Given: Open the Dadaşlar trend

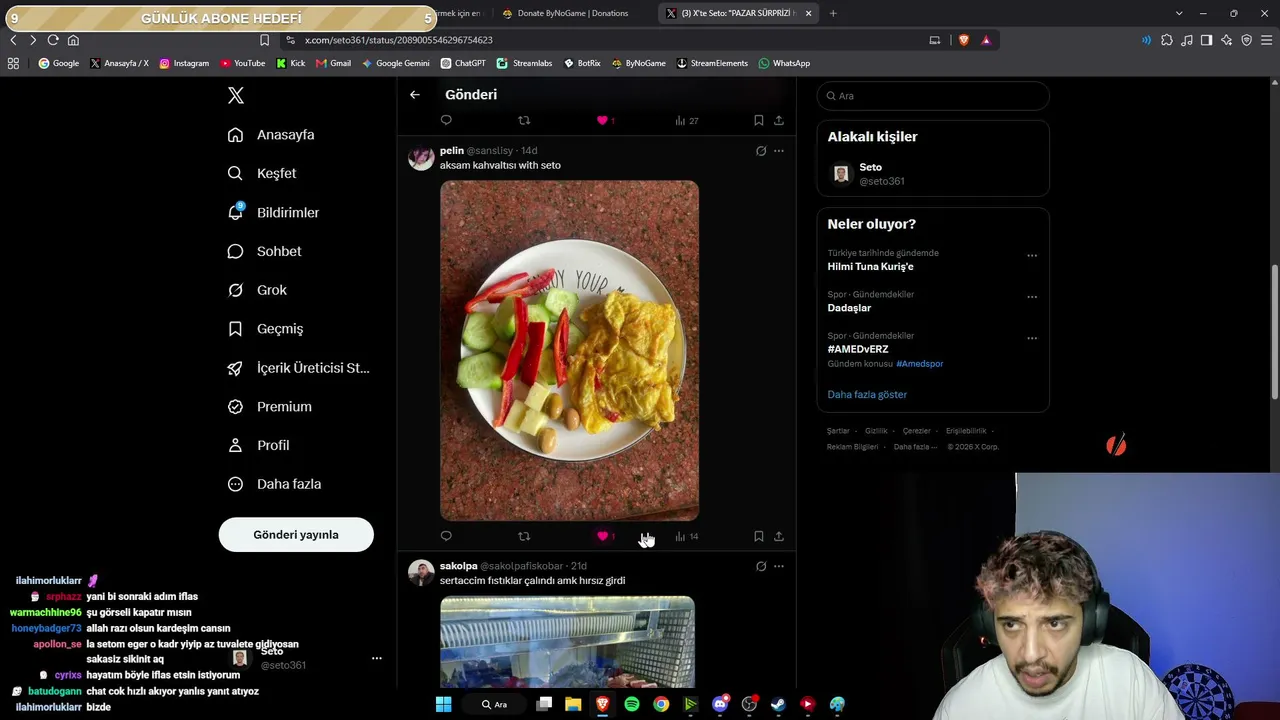Looking at the screenshot, I should click(849, 308).
